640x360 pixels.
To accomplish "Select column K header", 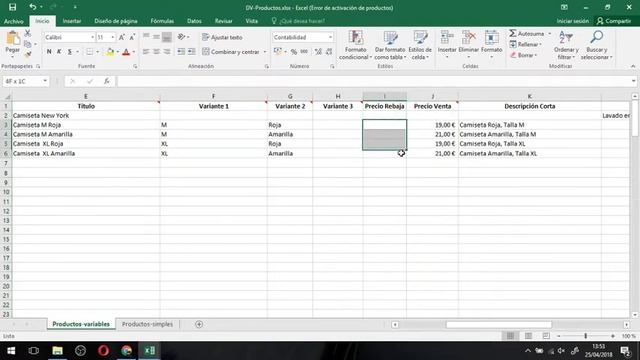I will point(529,96).
